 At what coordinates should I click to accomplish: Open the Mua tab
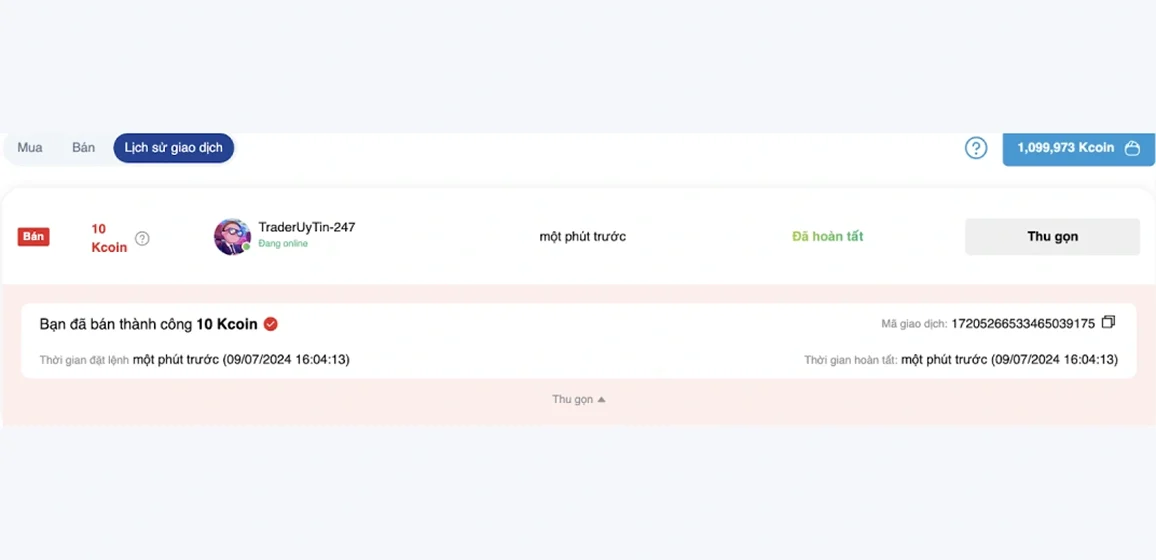click(30, 148)
